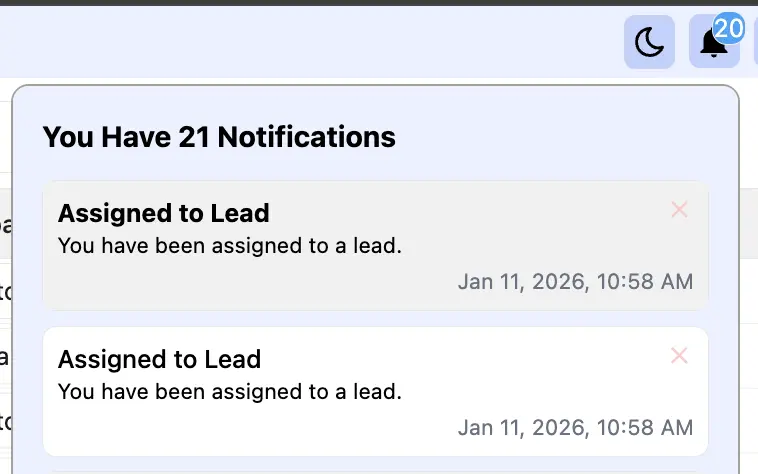The height and width of the screenshot is (474, 758).
Task: Click the empty header bar beside the moon icon
Action: click(300, 42)
